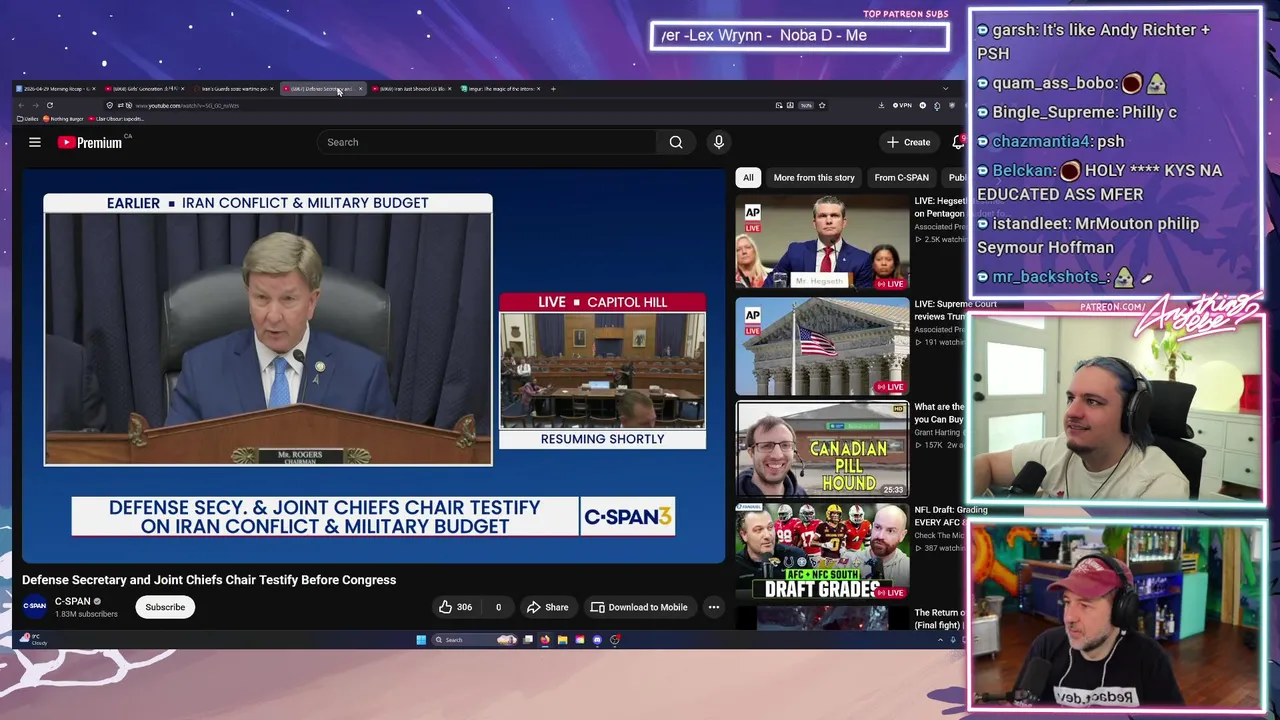Open the C-SPAN channel name link
1280x720 pixels.
point(72,601)
